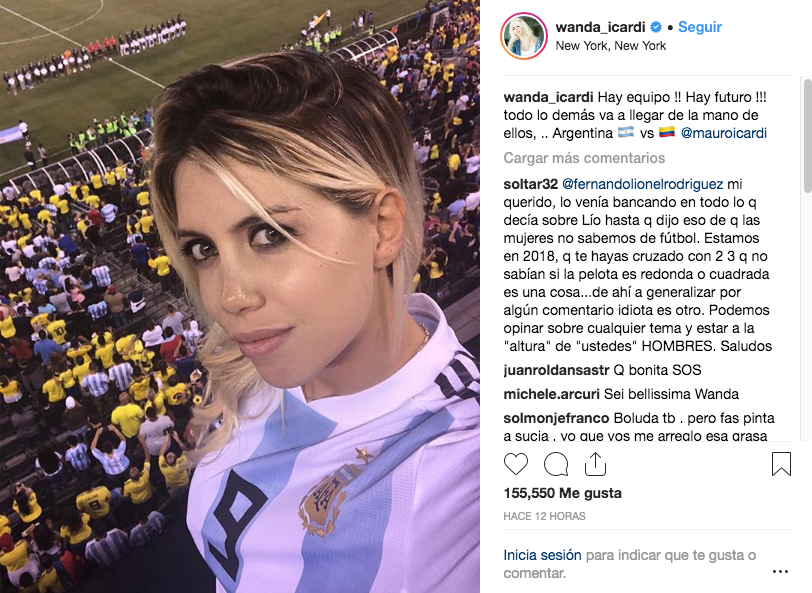Visit soltar32 commenter profile
812x593 pixels.
click(530, 184)
